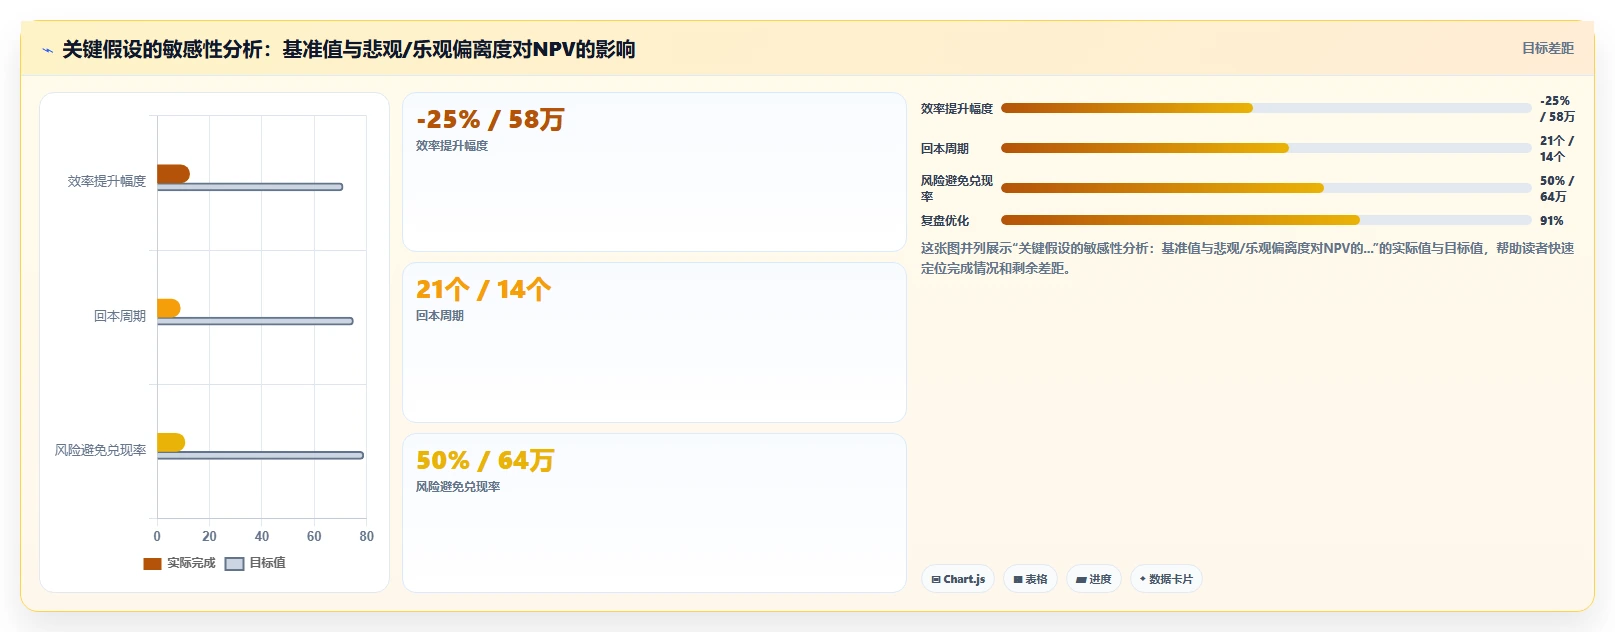Click the 风险避免兑现率 progress bar

1266,188
